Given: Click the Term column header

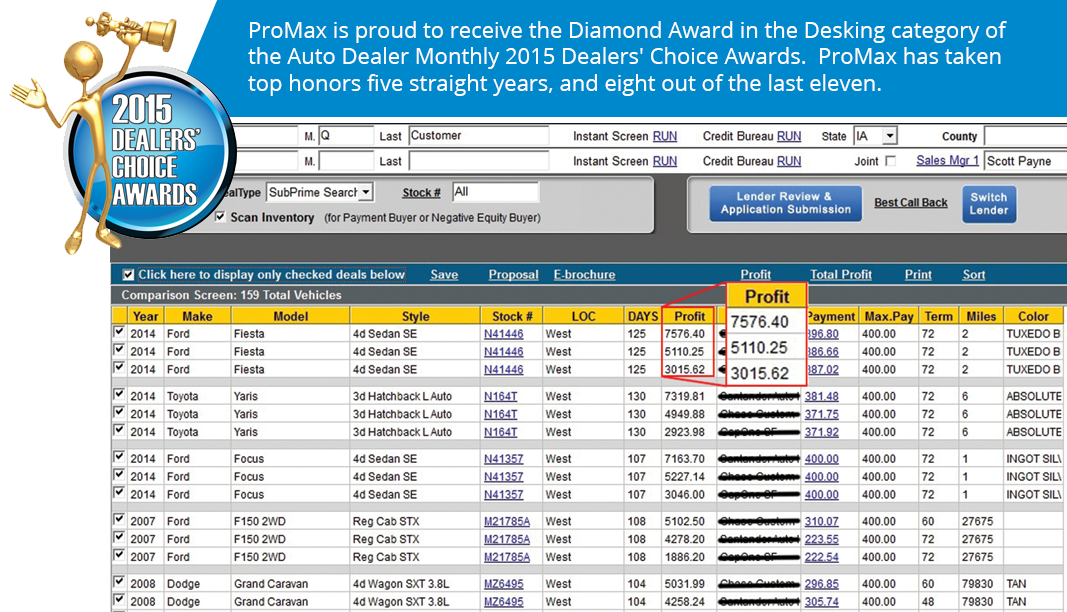Looking at the screenshot, I should 938,316.
